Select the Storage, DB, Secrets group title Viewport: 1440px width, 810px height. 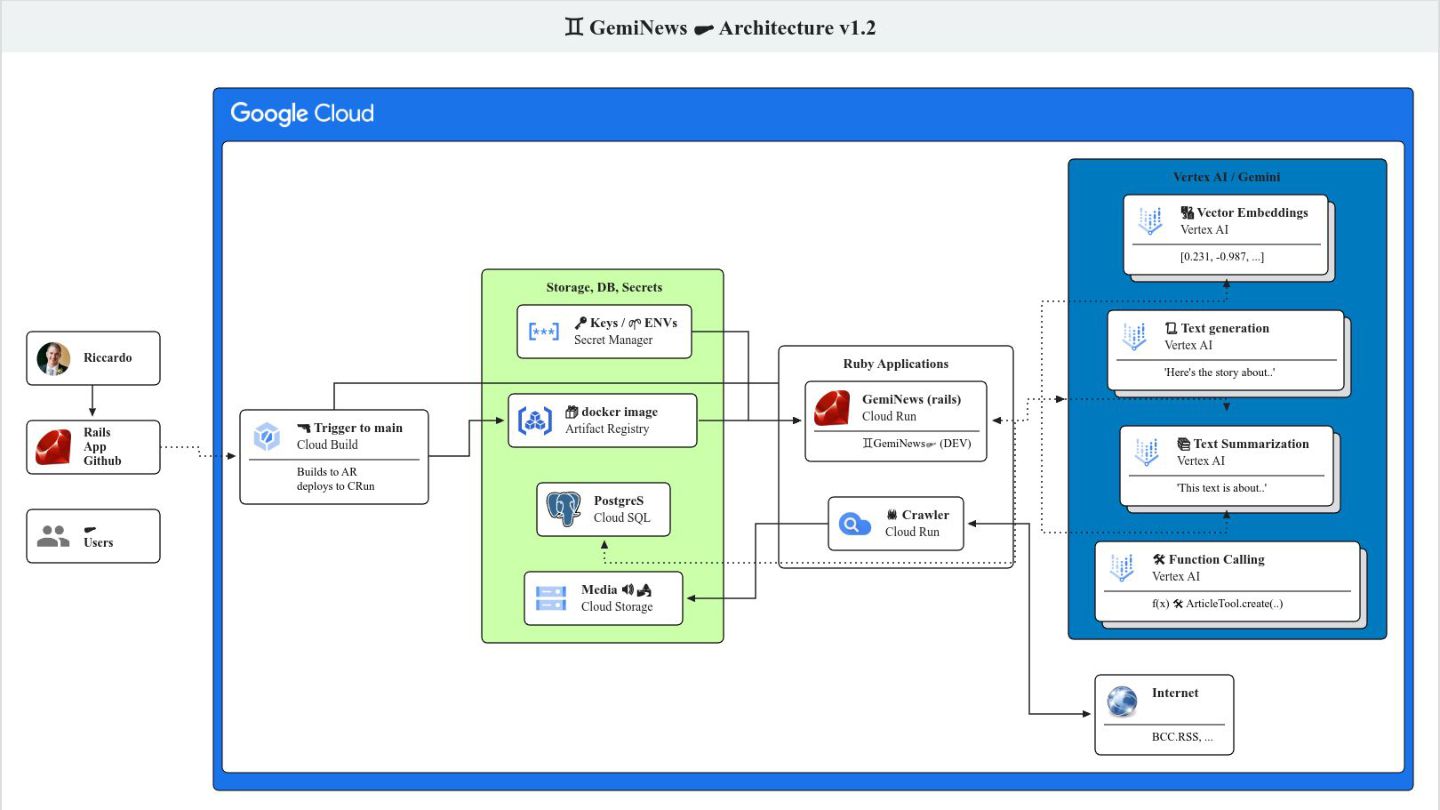point(604,287)
